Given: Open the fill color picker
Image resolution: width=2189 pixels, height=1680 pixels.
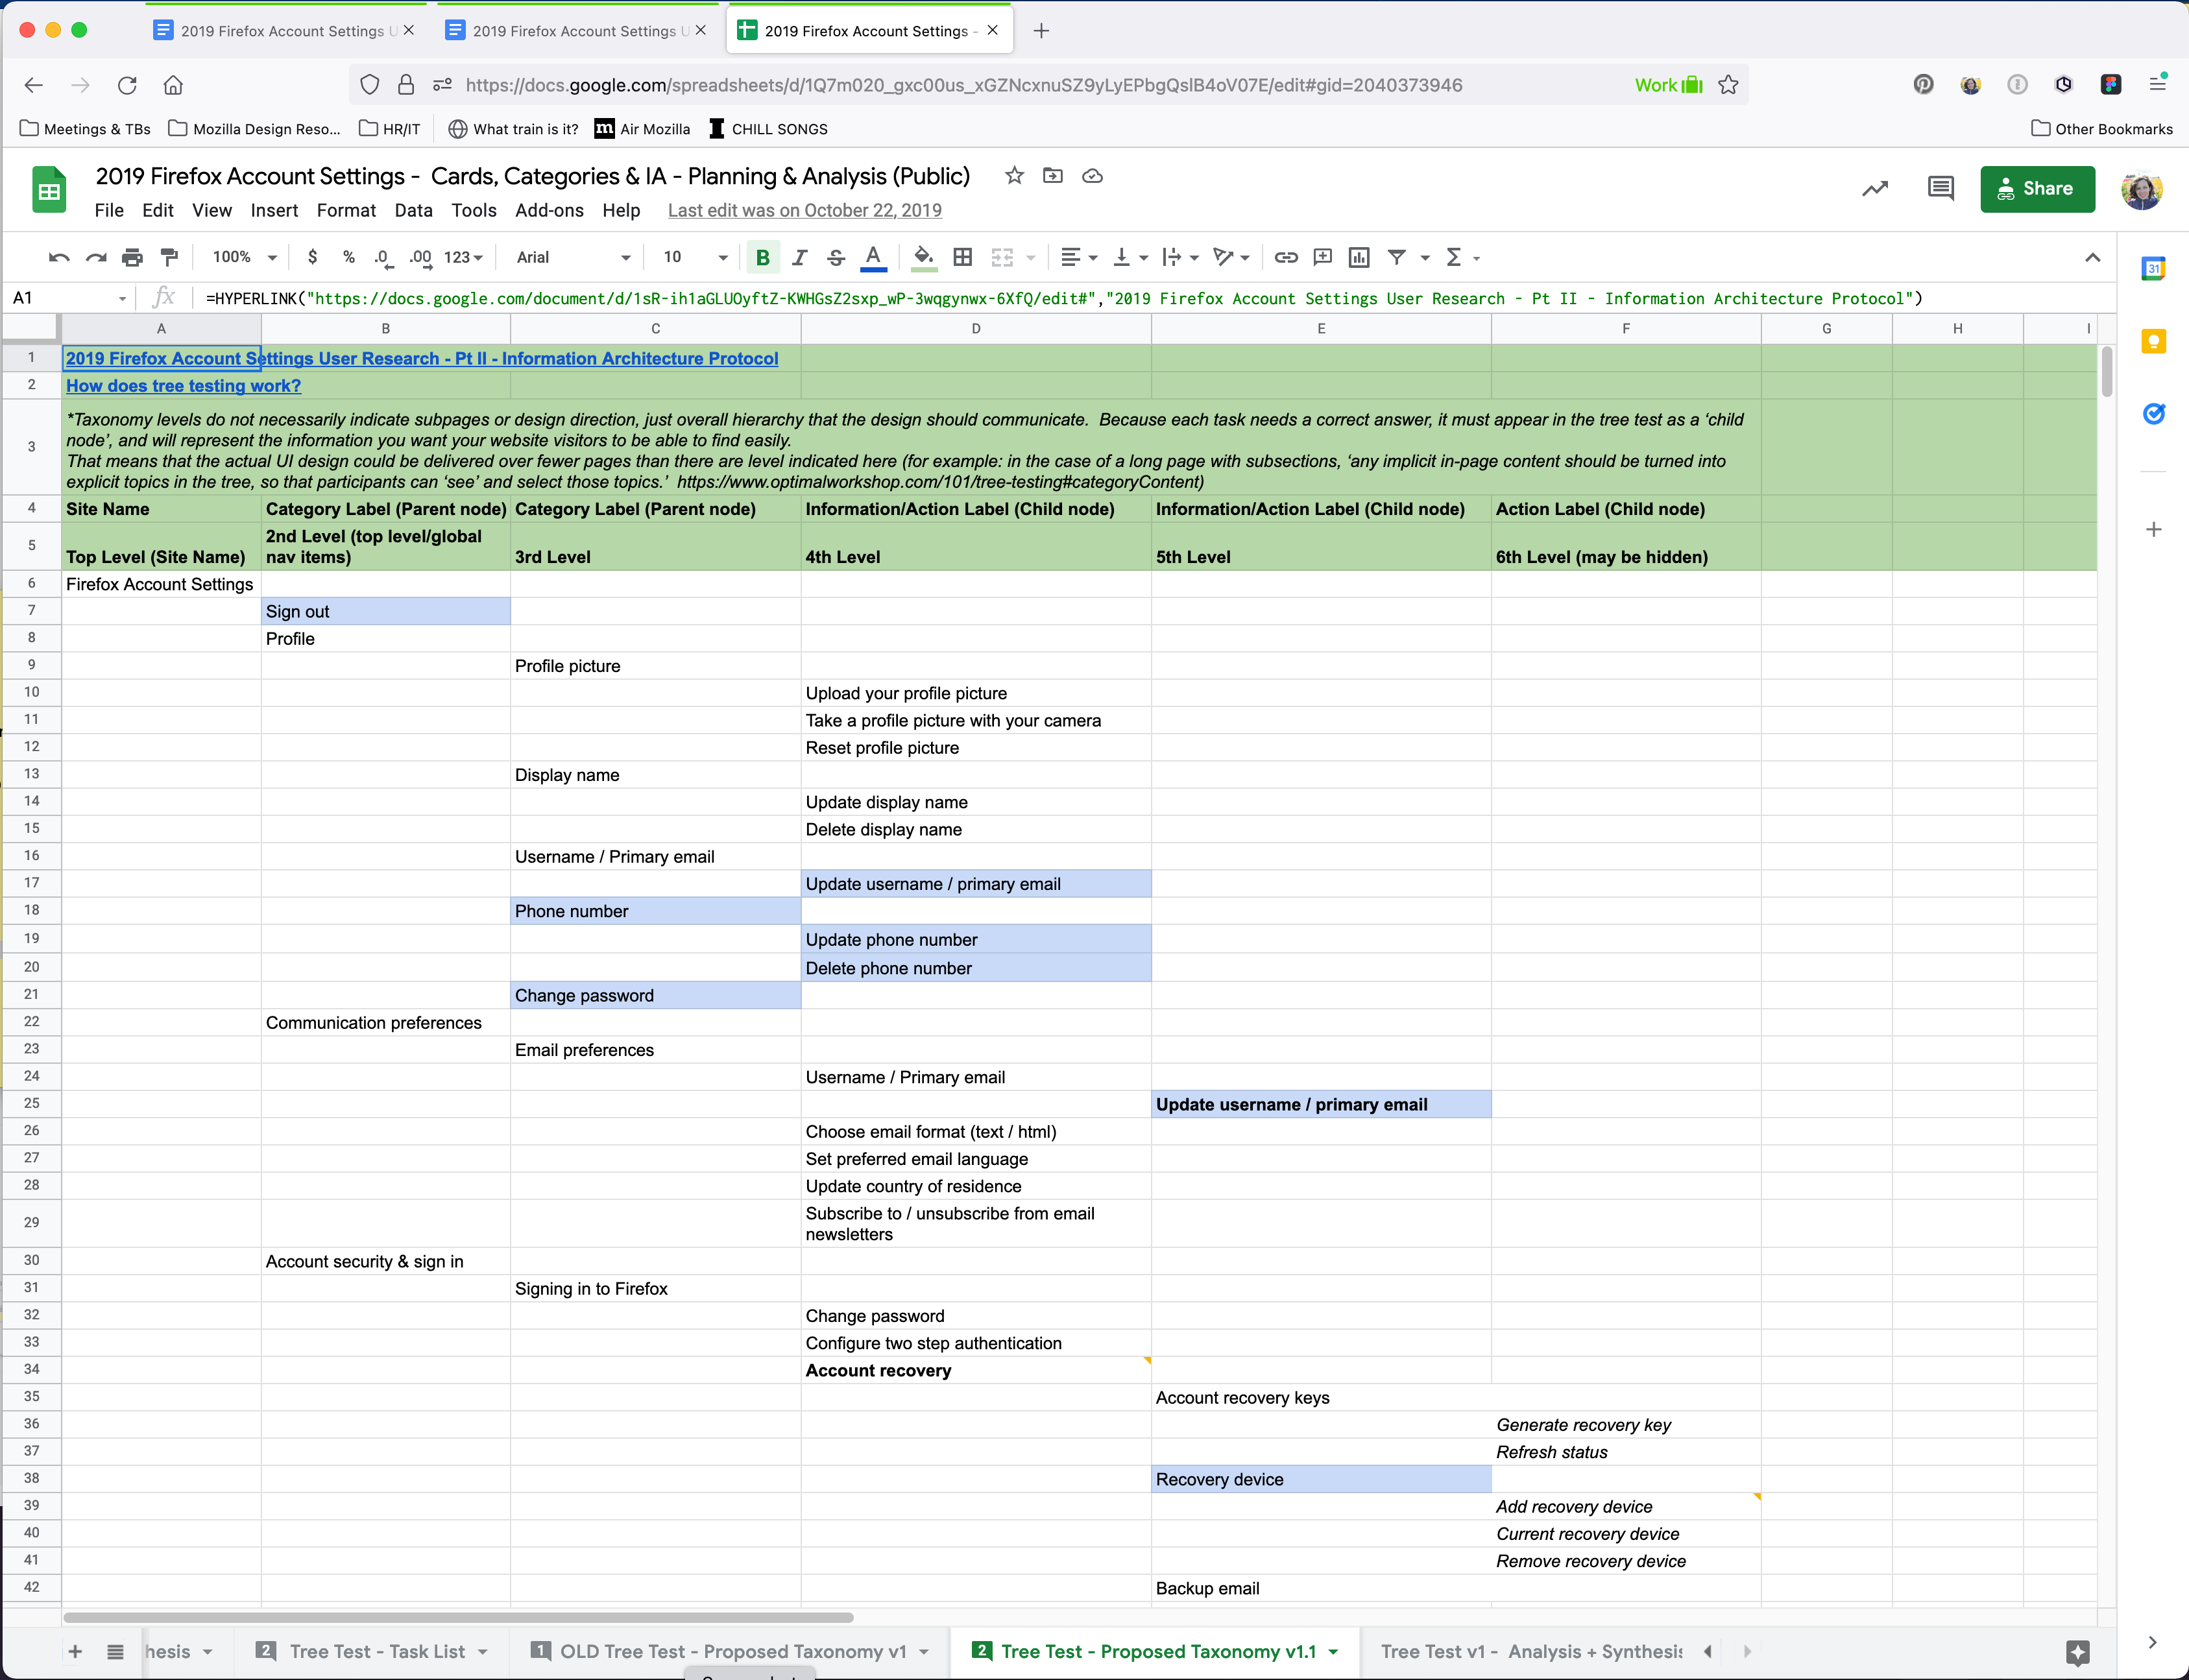Looking at the screenshot, I should pyautogui.click(x=924, y=257).
